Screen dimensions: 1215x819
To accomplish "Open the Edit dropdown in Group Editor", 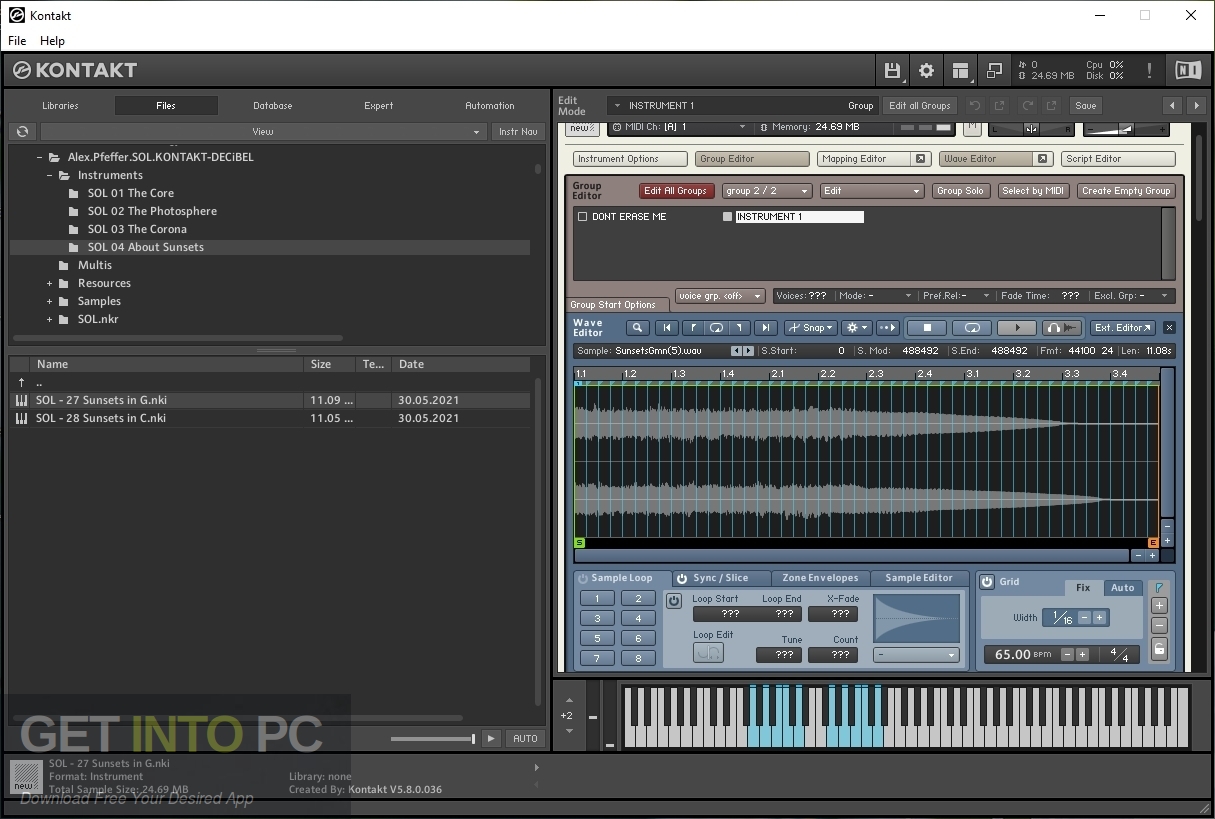I will (871, 191).
